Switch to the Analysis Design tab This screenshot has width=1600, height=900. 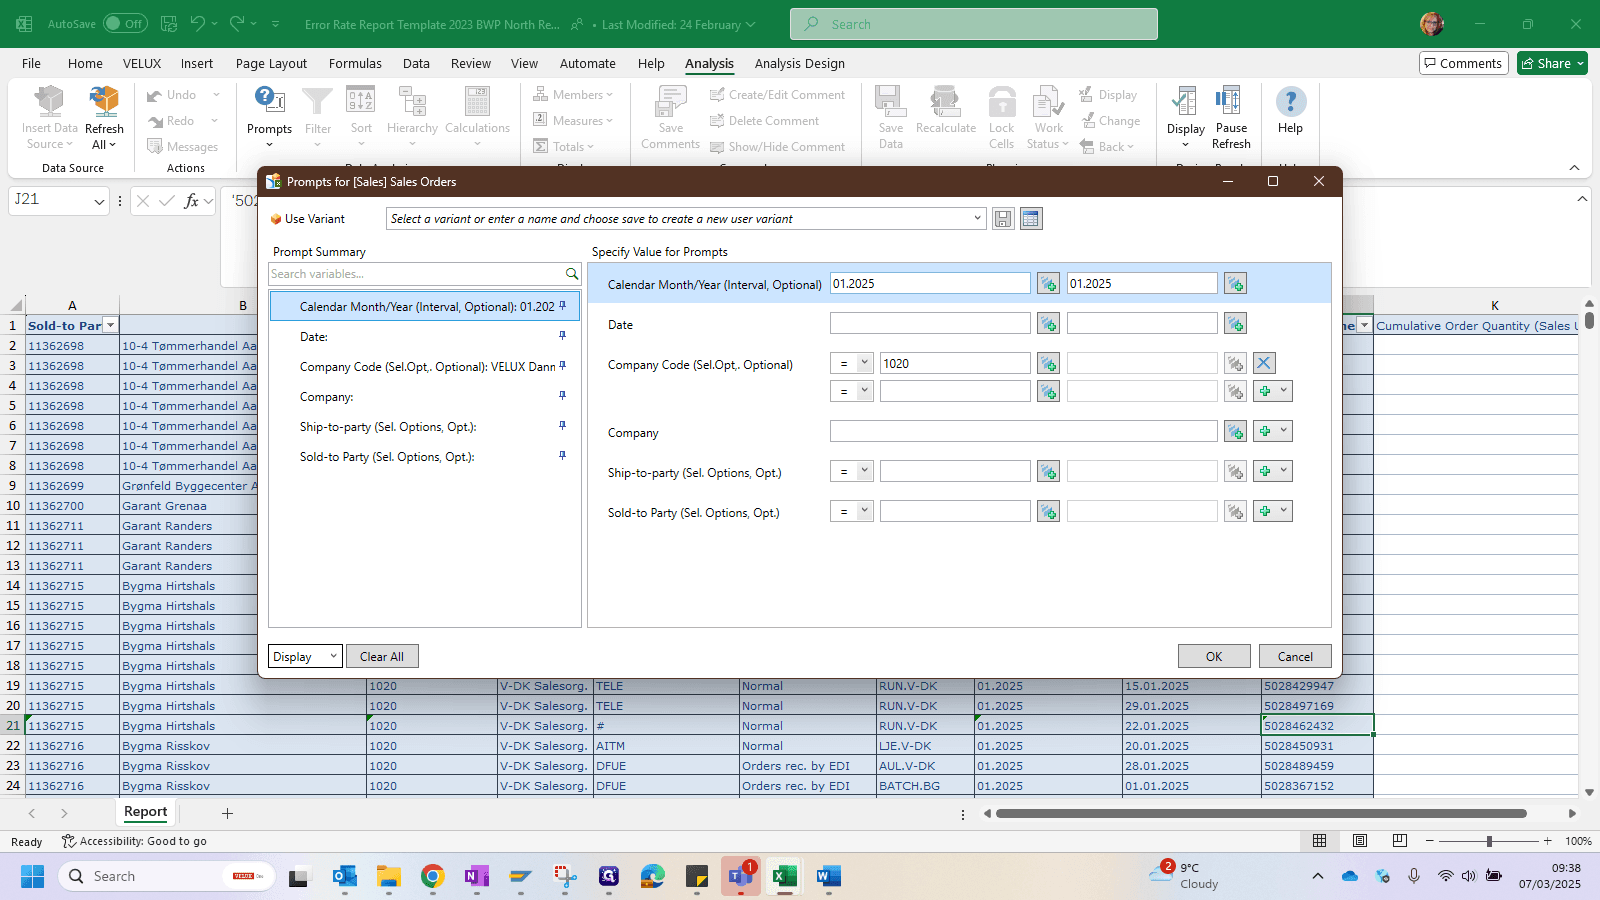pos(799,63)
